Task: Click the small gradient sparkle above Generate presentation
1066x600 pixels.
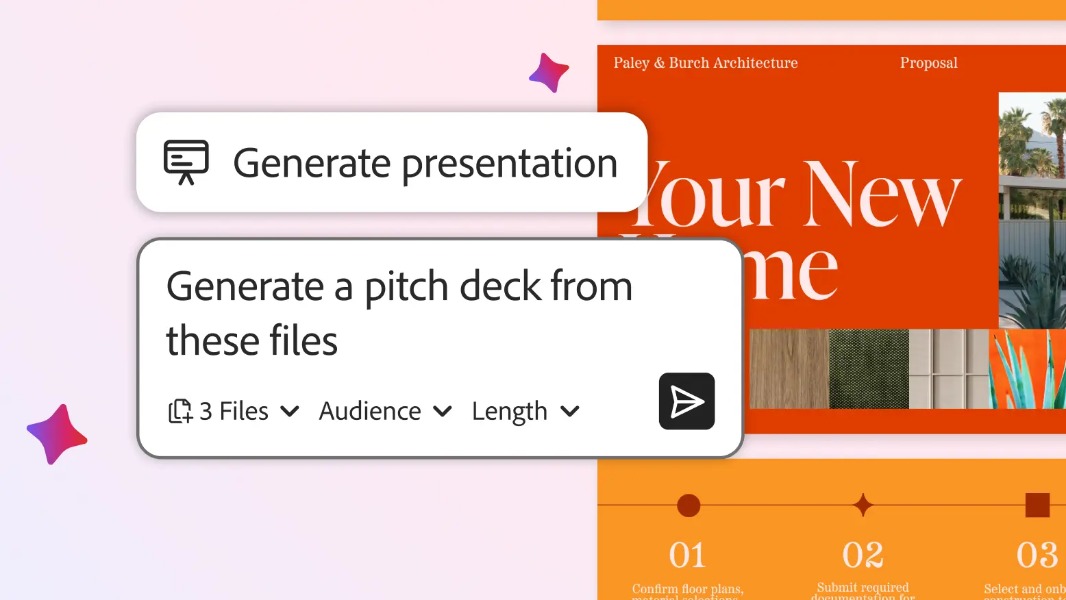Action: (549, 73)
